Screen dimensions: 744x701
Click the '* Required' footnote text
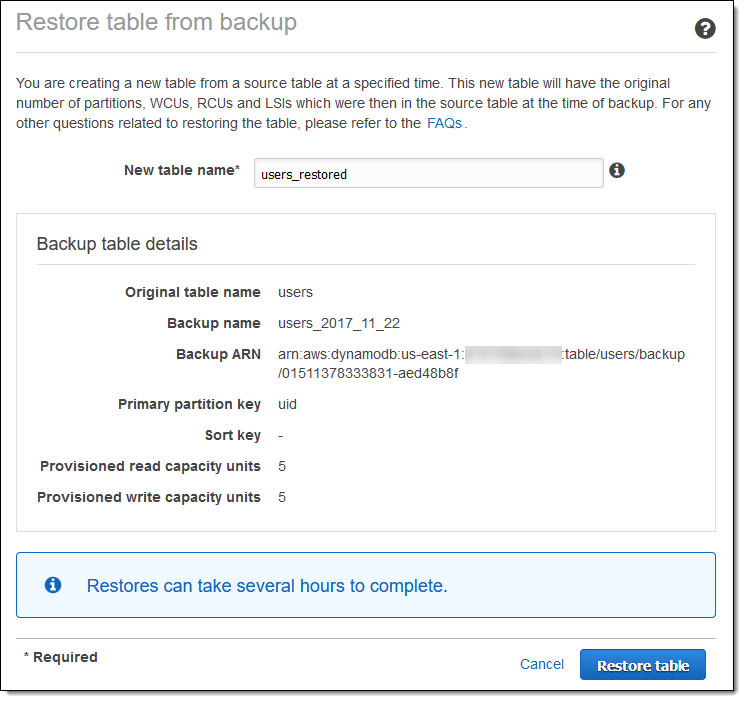click(x=61, y=657)
